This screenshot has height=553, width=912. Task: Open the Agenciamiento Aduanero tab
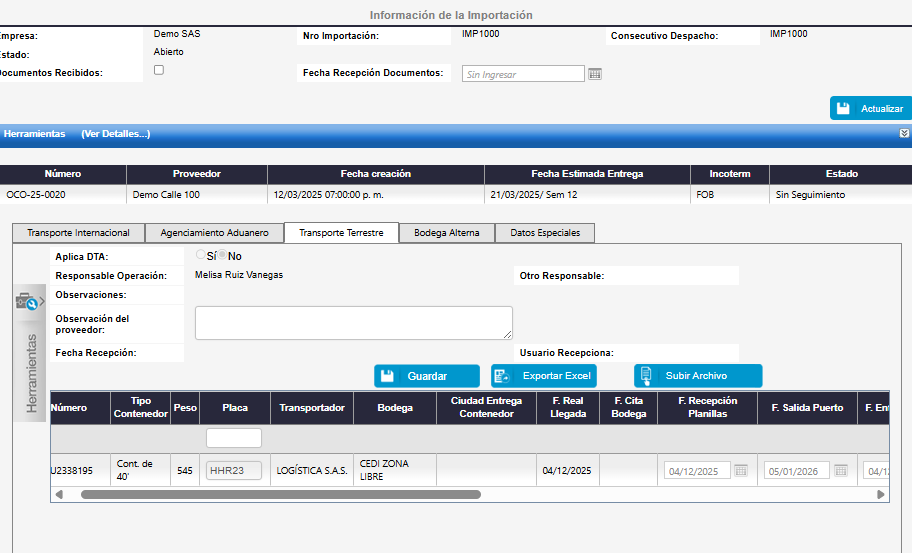coord(214,233)
